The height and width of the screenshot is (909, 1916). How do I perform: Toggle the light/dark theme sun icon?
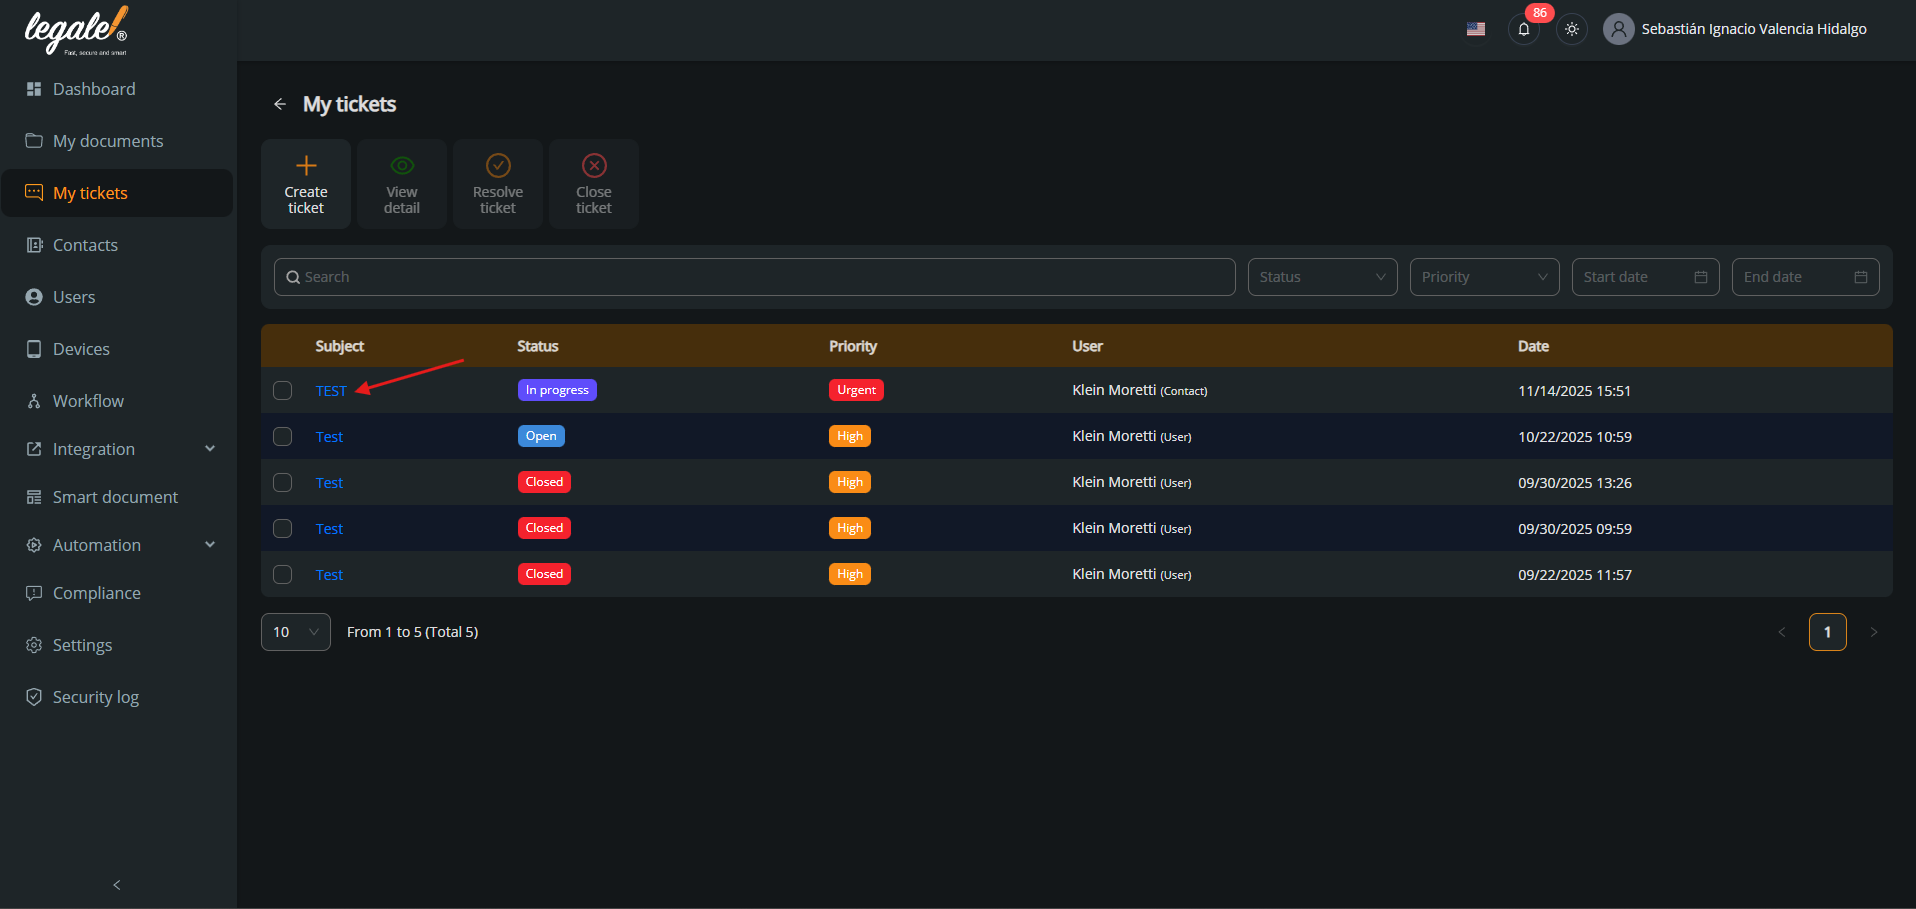pos(1572,29)
